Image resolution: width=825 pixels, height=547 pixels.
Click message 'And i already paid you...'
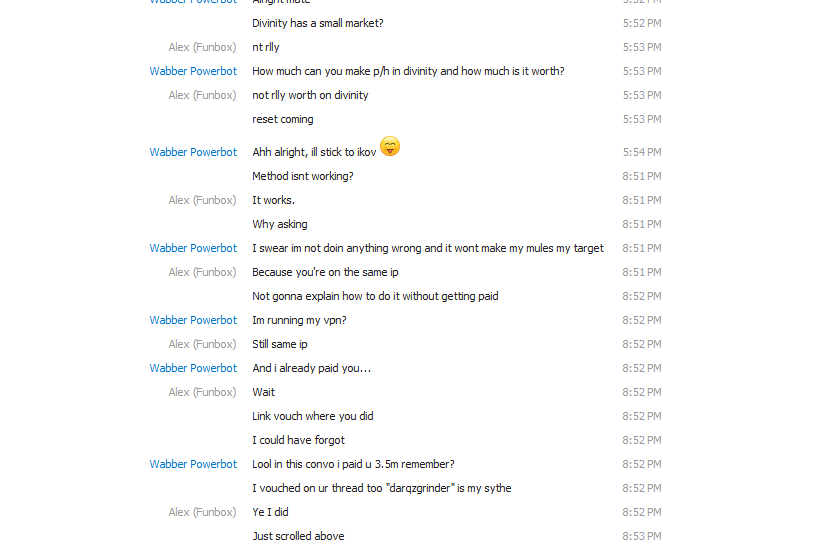click(x=311, y=368)
